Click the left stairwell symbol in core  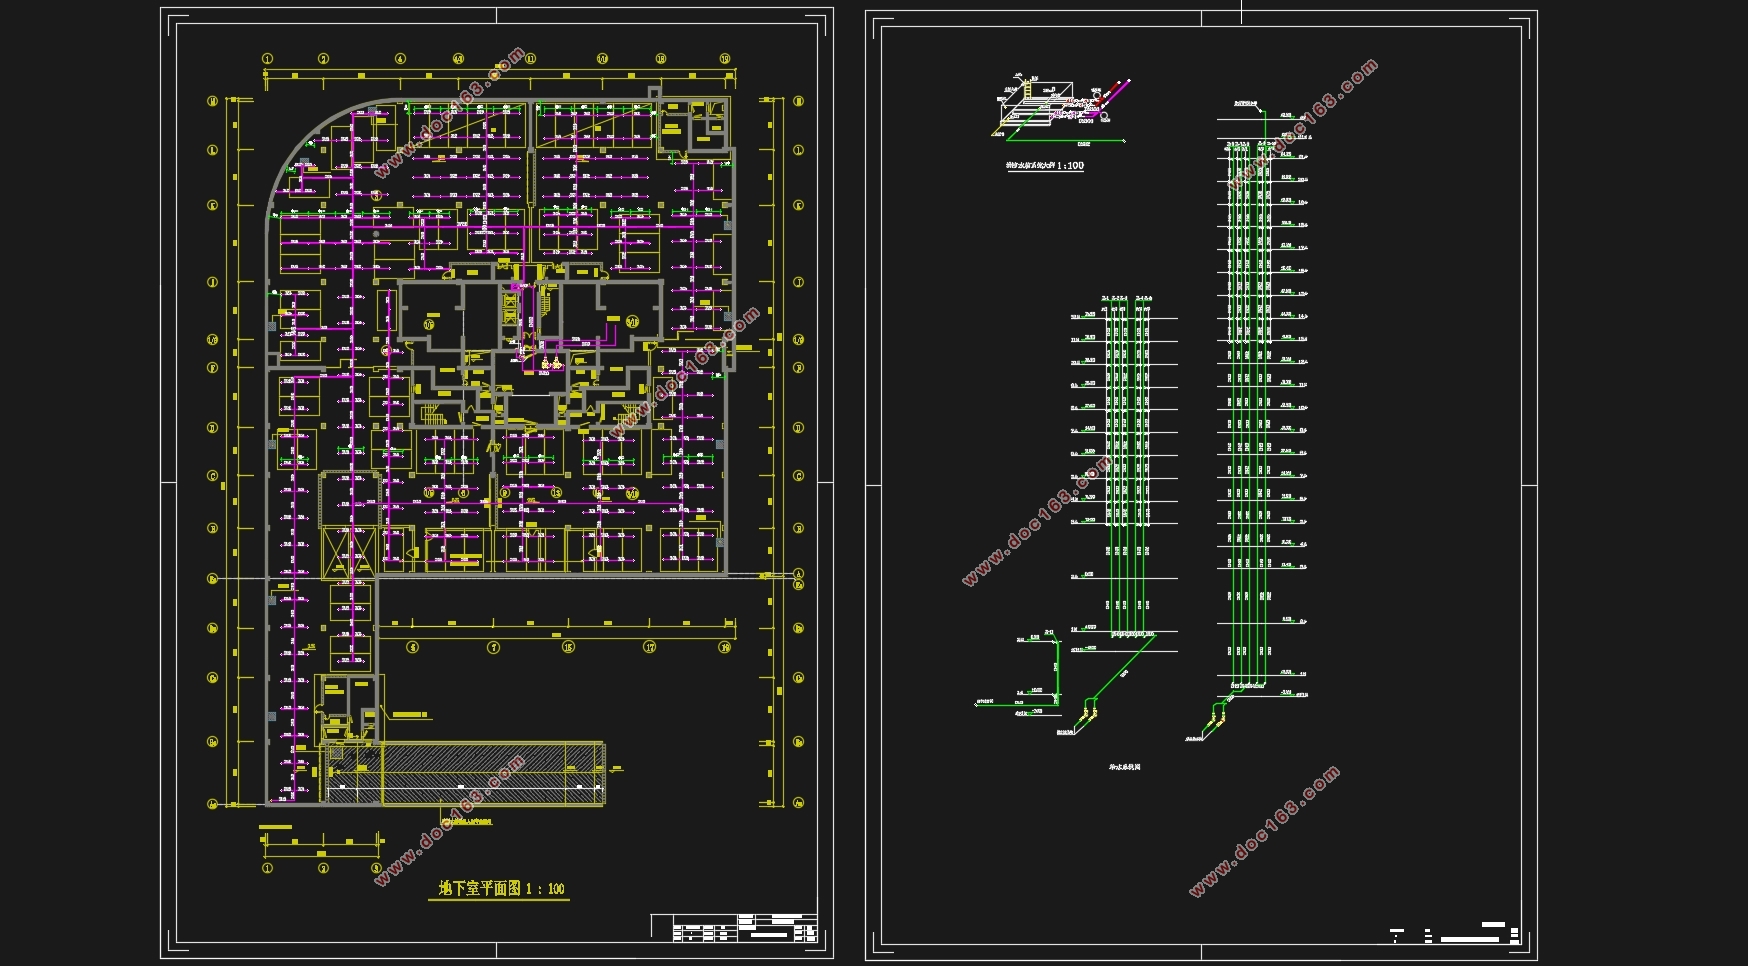point(433,414)
